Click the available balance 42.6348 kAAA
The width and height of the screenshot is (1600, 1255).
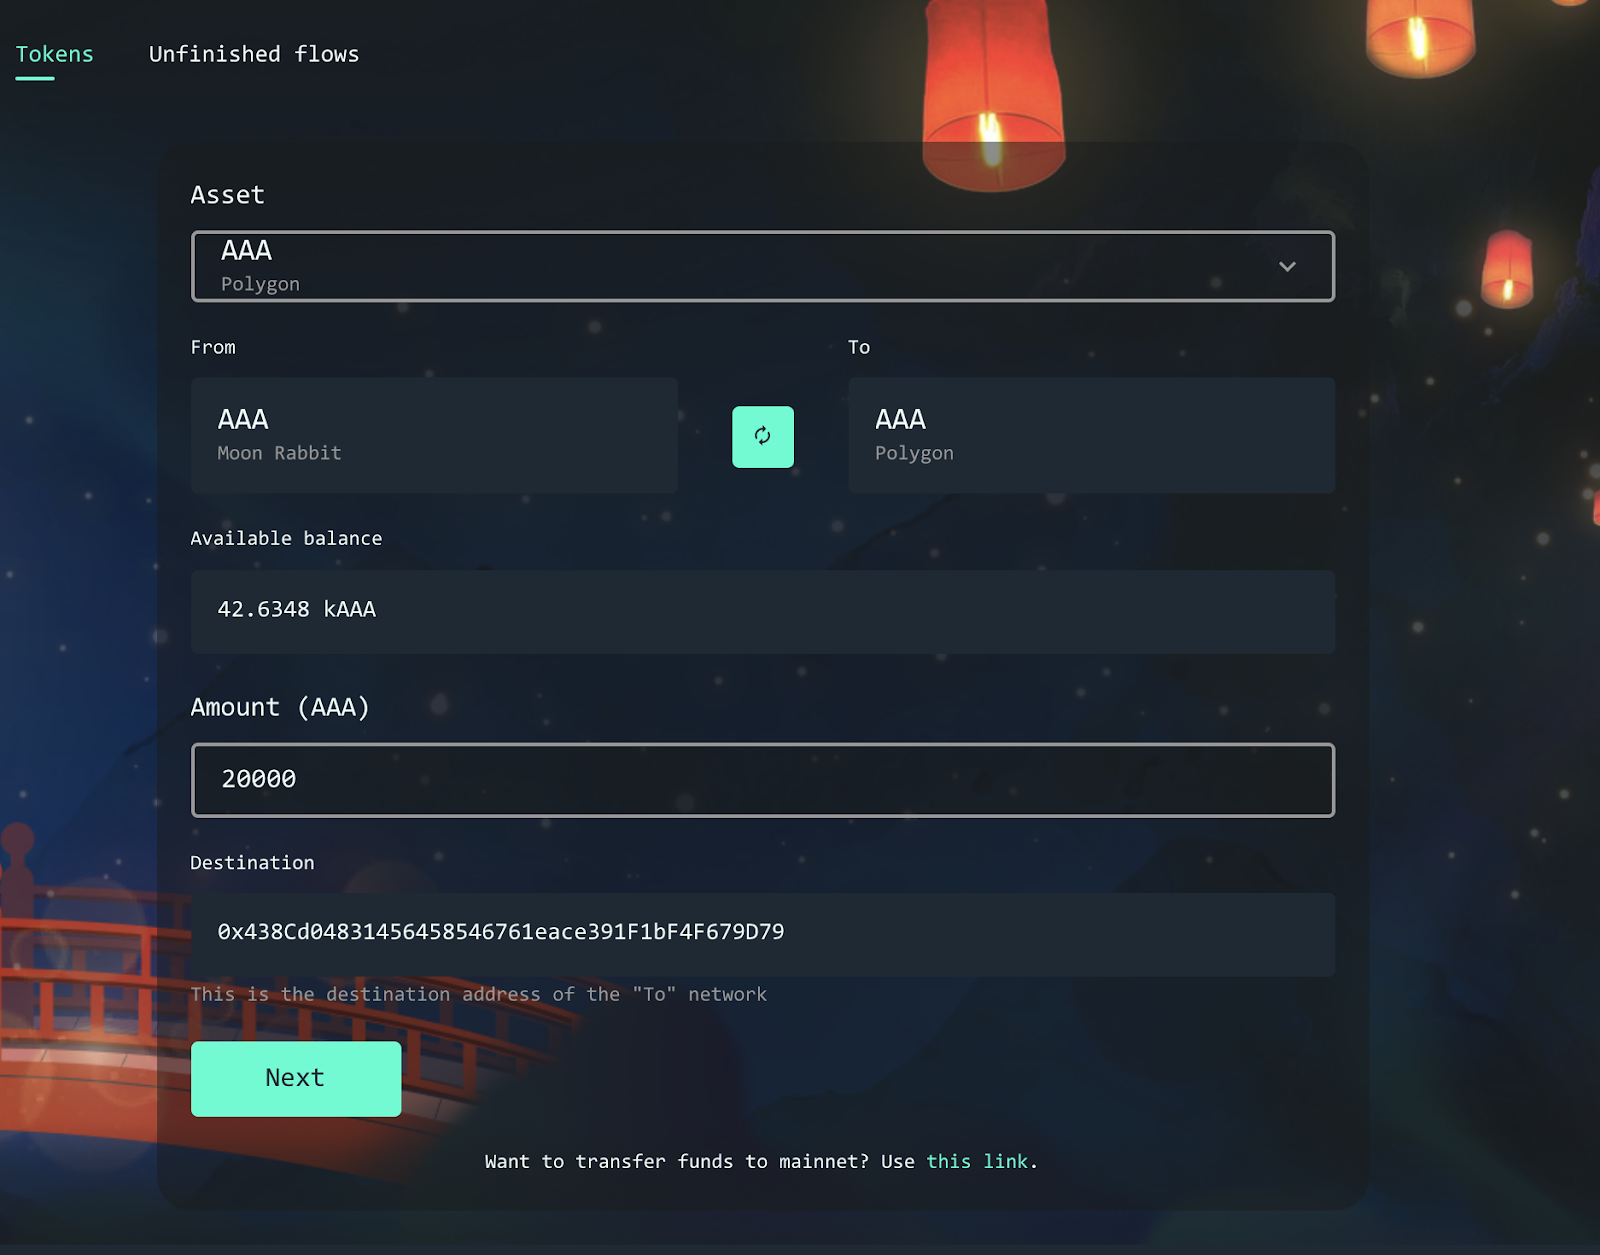[x=763, y=612]
